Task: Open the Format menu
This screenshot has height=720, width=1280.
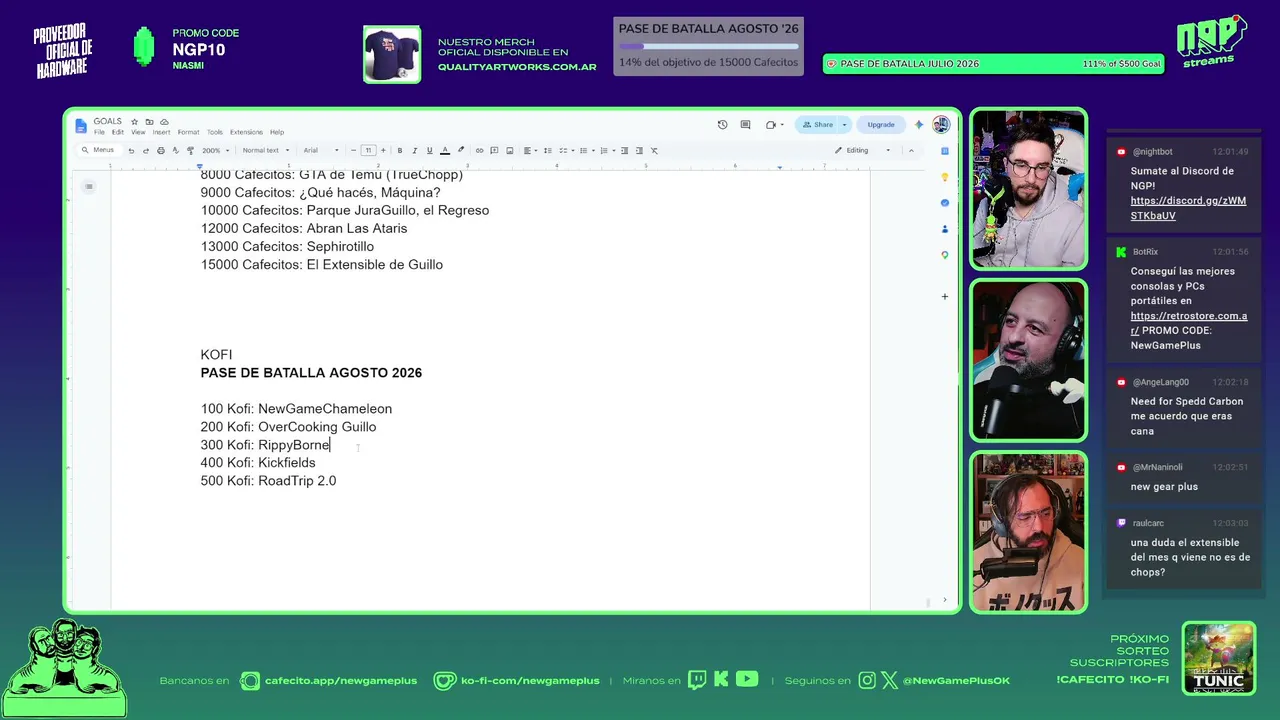Action: pyautogui.click(x=188, y=132)
